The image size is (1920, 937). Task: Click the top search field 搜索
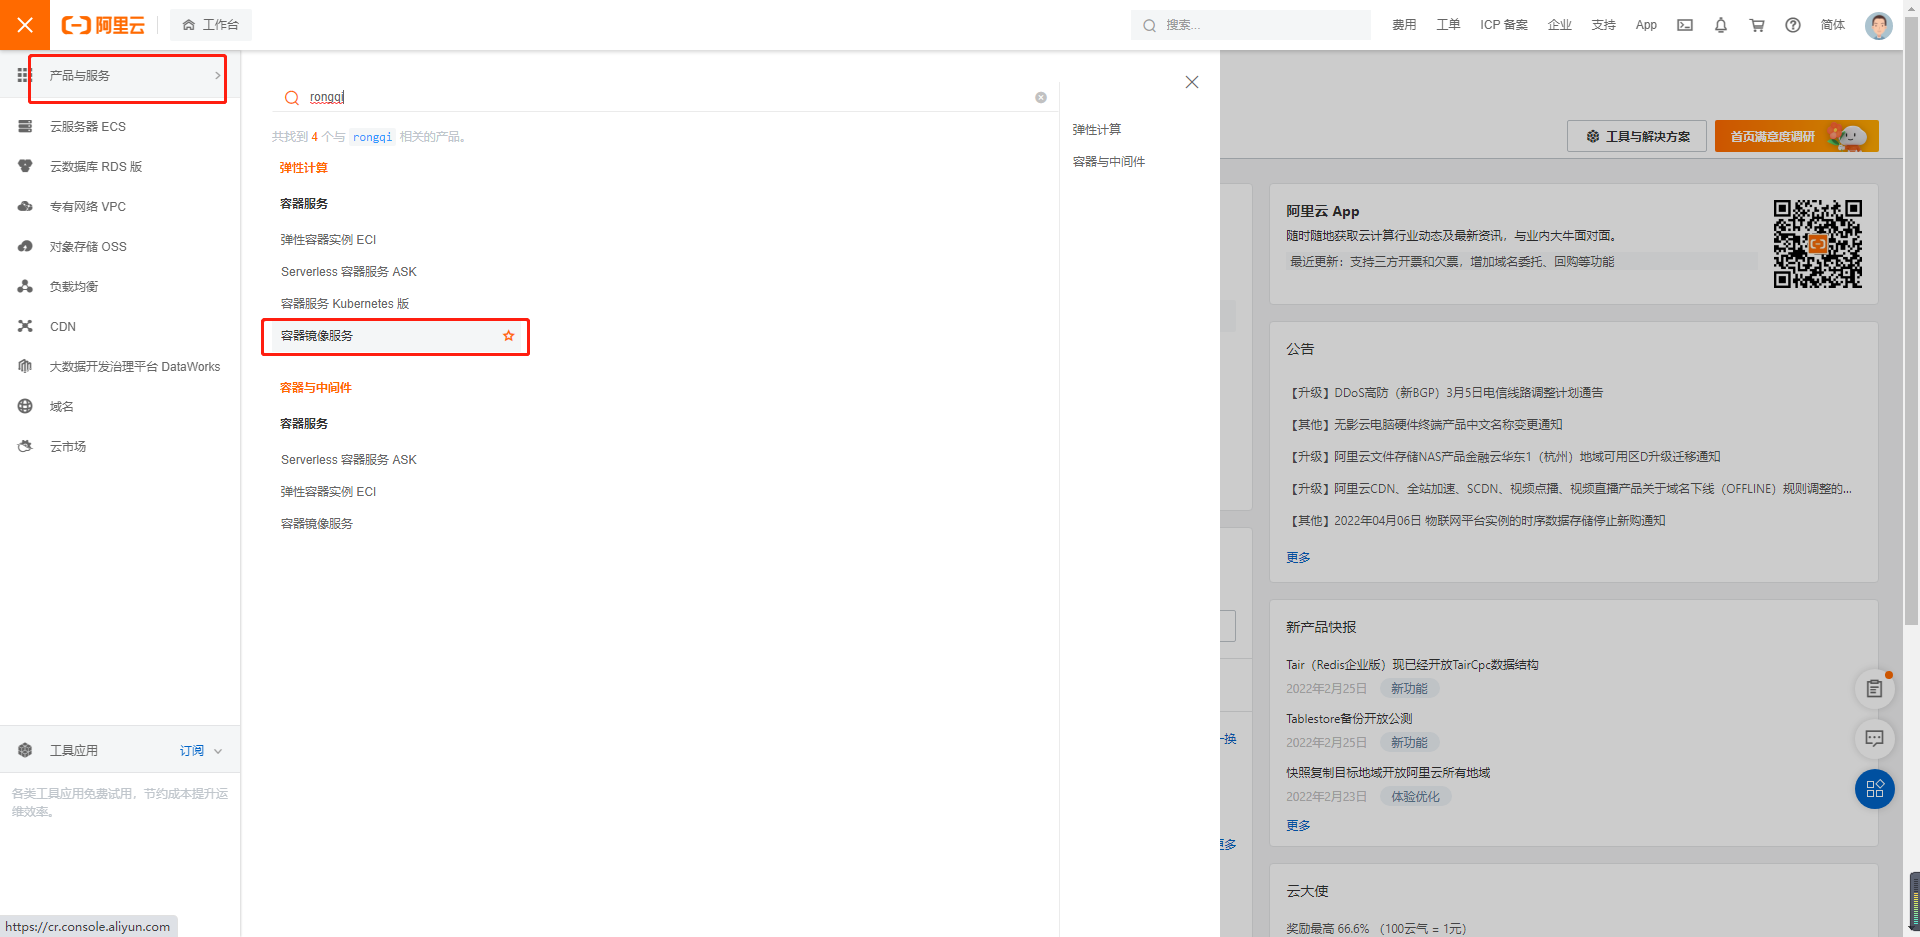click(1251, 25)
